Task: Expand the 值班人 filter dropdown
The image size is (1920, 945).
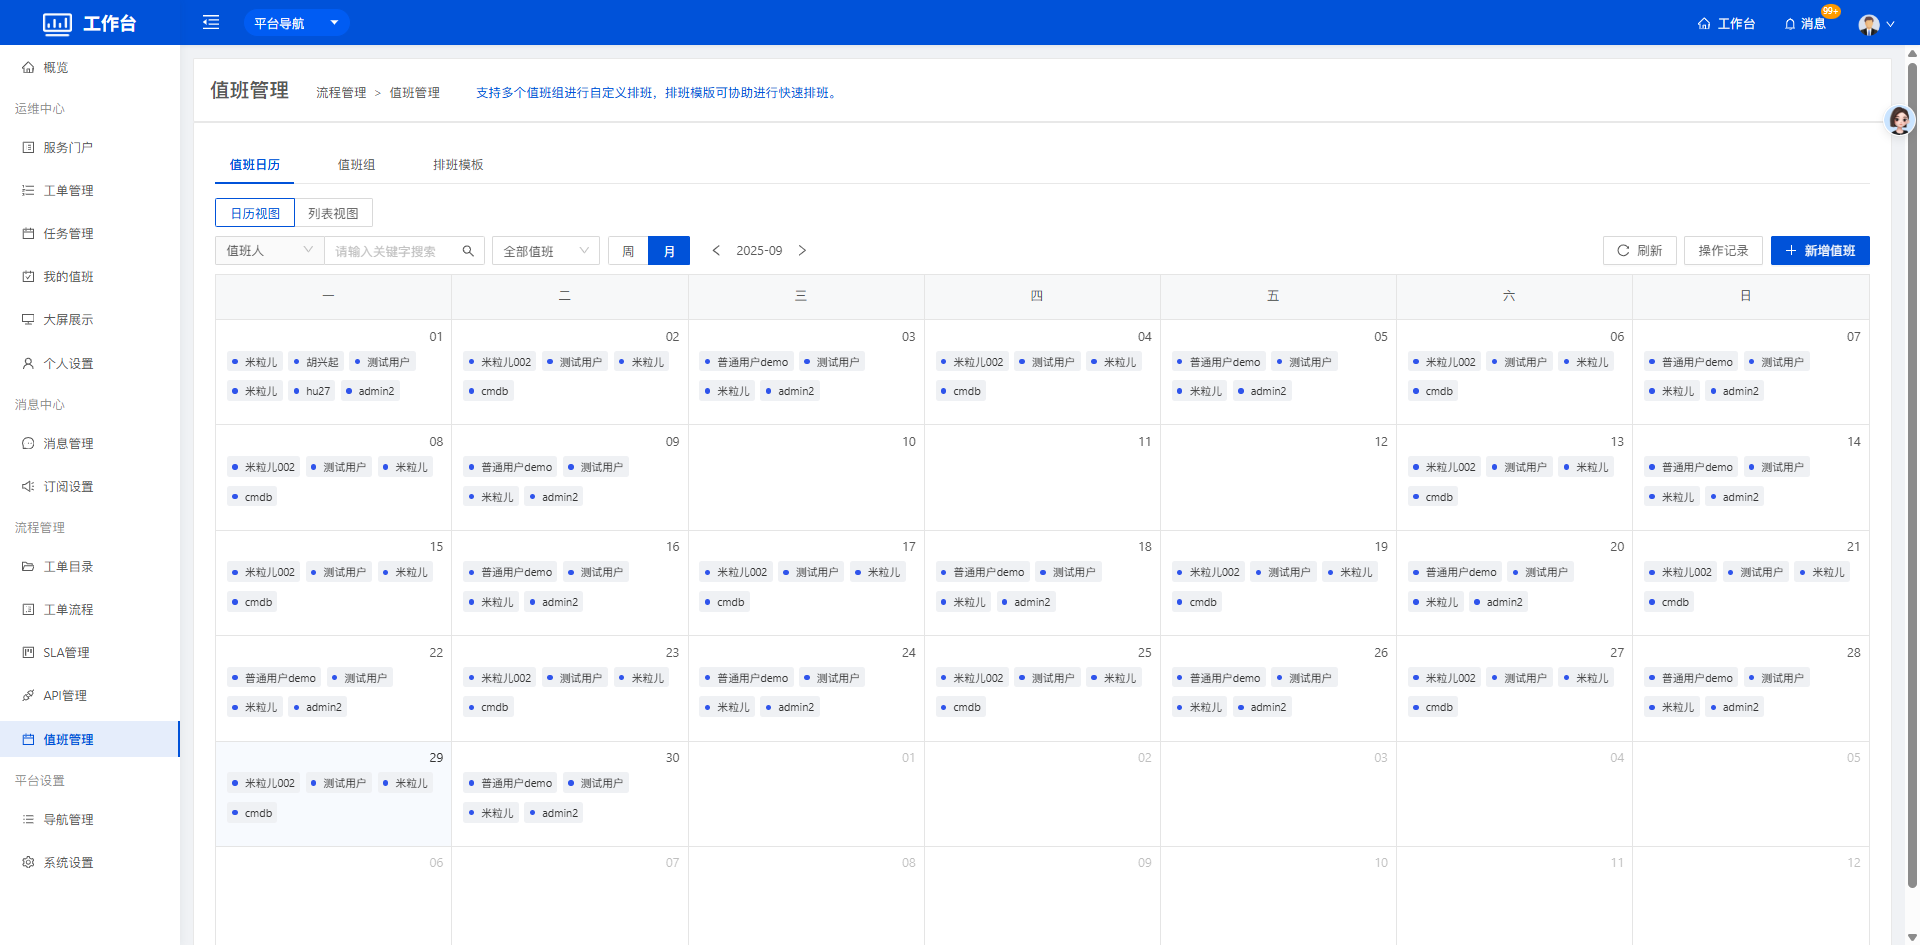Action: 270,251
